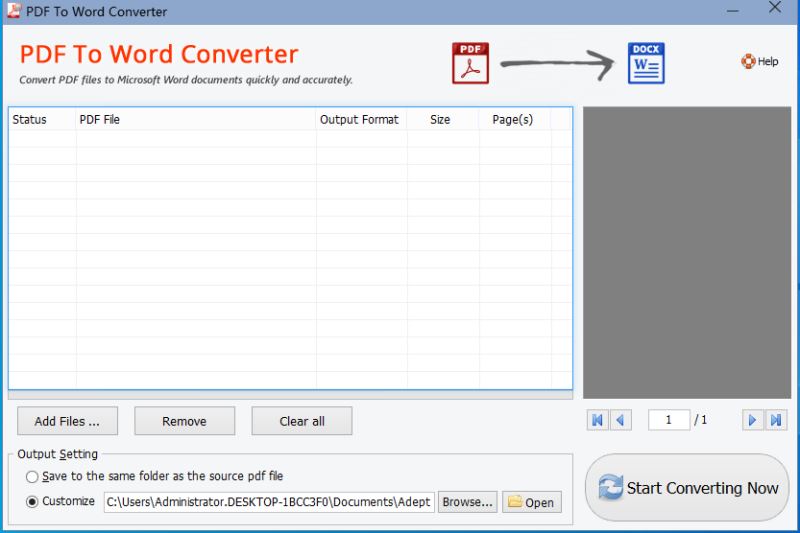
Task: Jump to the last preview page
Action: tap(776, 420)
